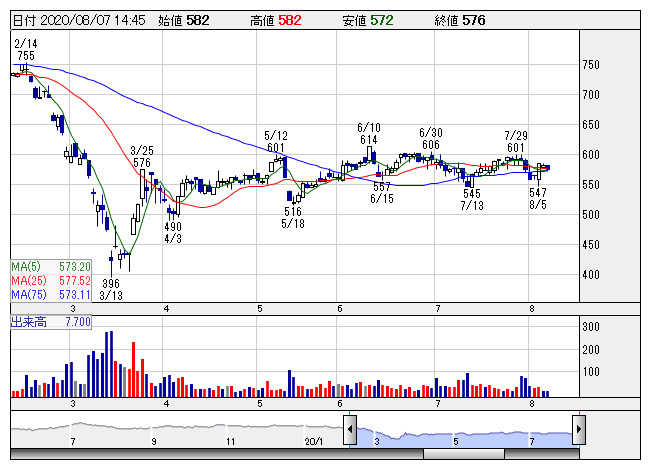
Task: Click the tallest red volume bar in March
Action: [x=133, y=370]
